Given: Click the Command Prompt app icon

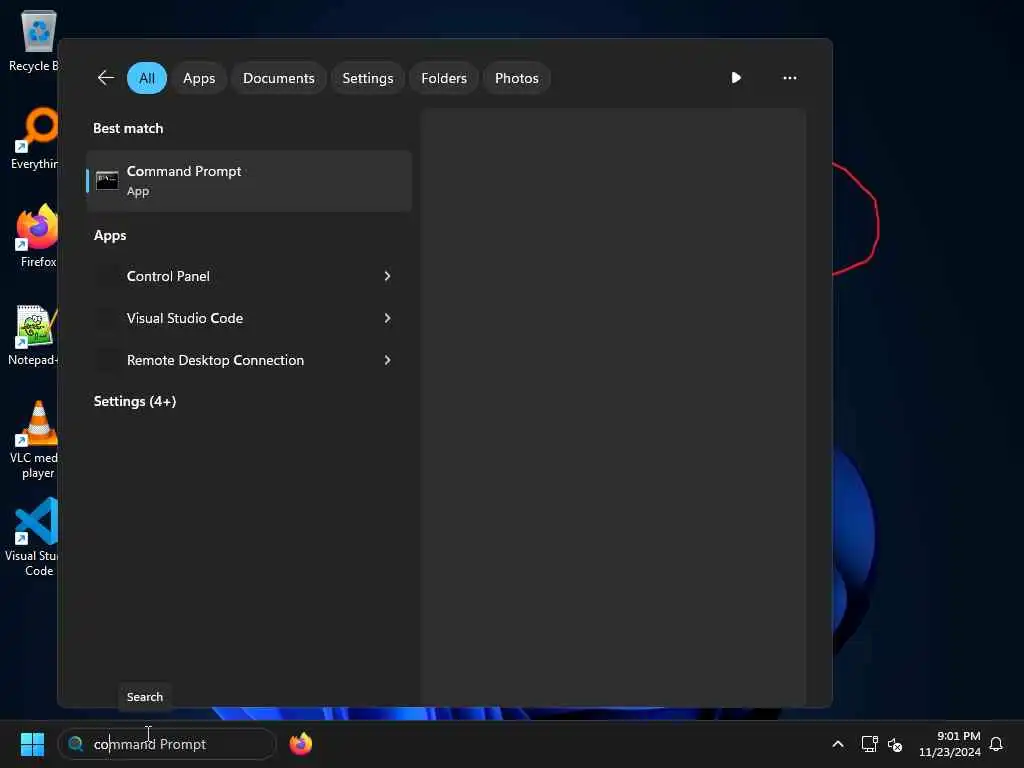Looking at the screenshot, I should (x=107, y=181).
